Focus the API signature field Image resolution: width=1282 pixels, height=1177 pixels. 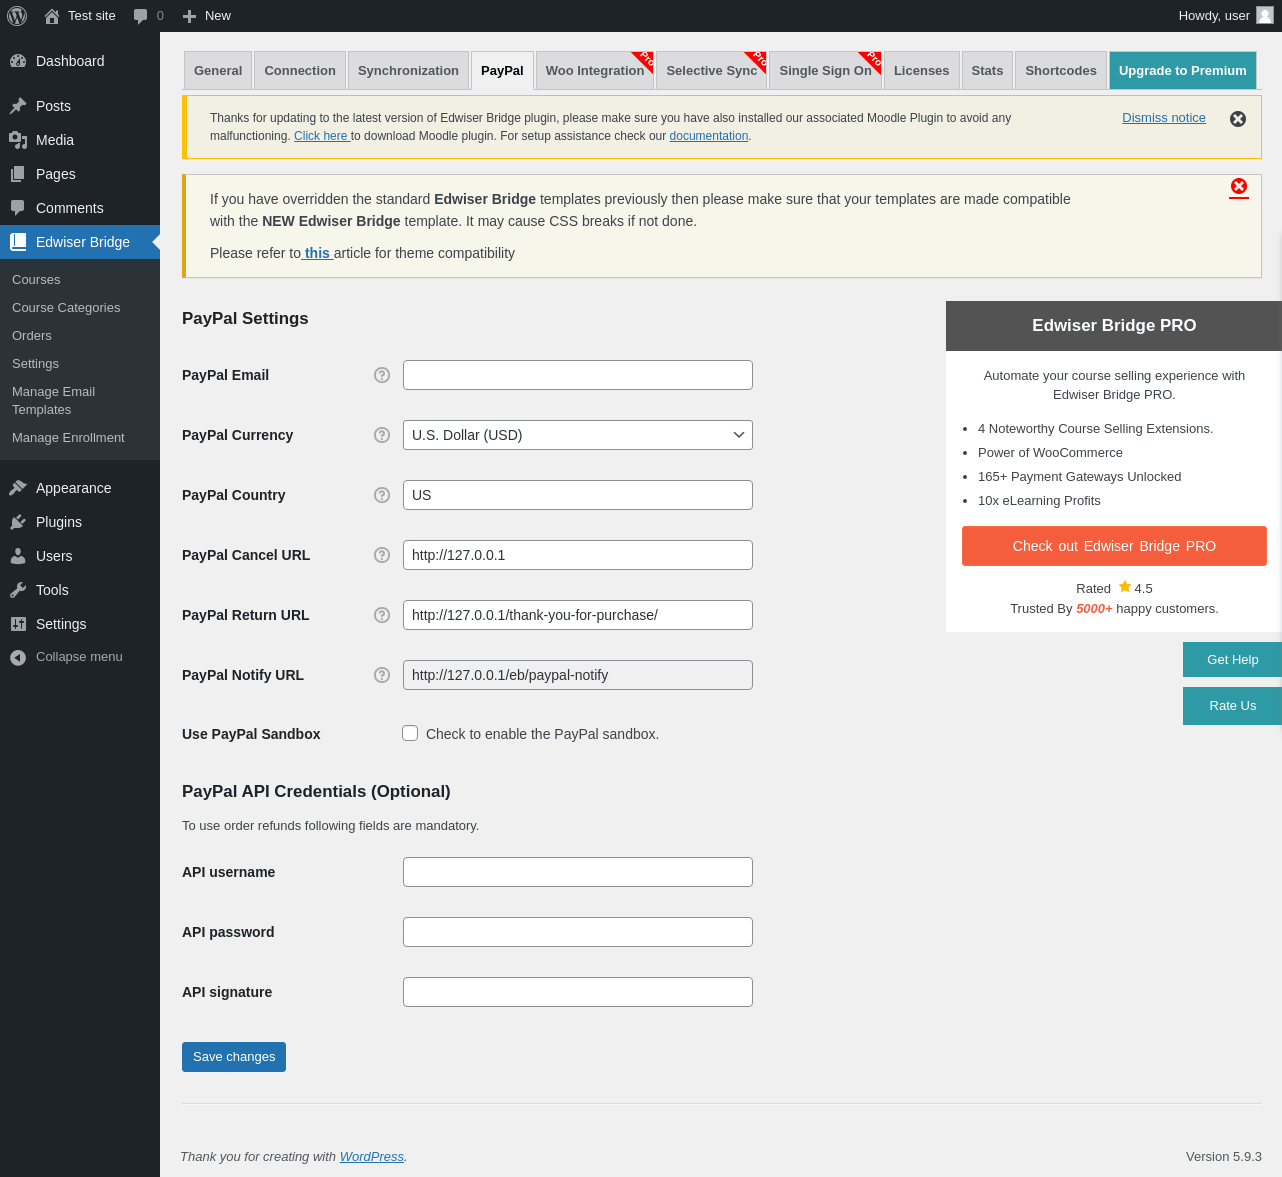point(578,992)
